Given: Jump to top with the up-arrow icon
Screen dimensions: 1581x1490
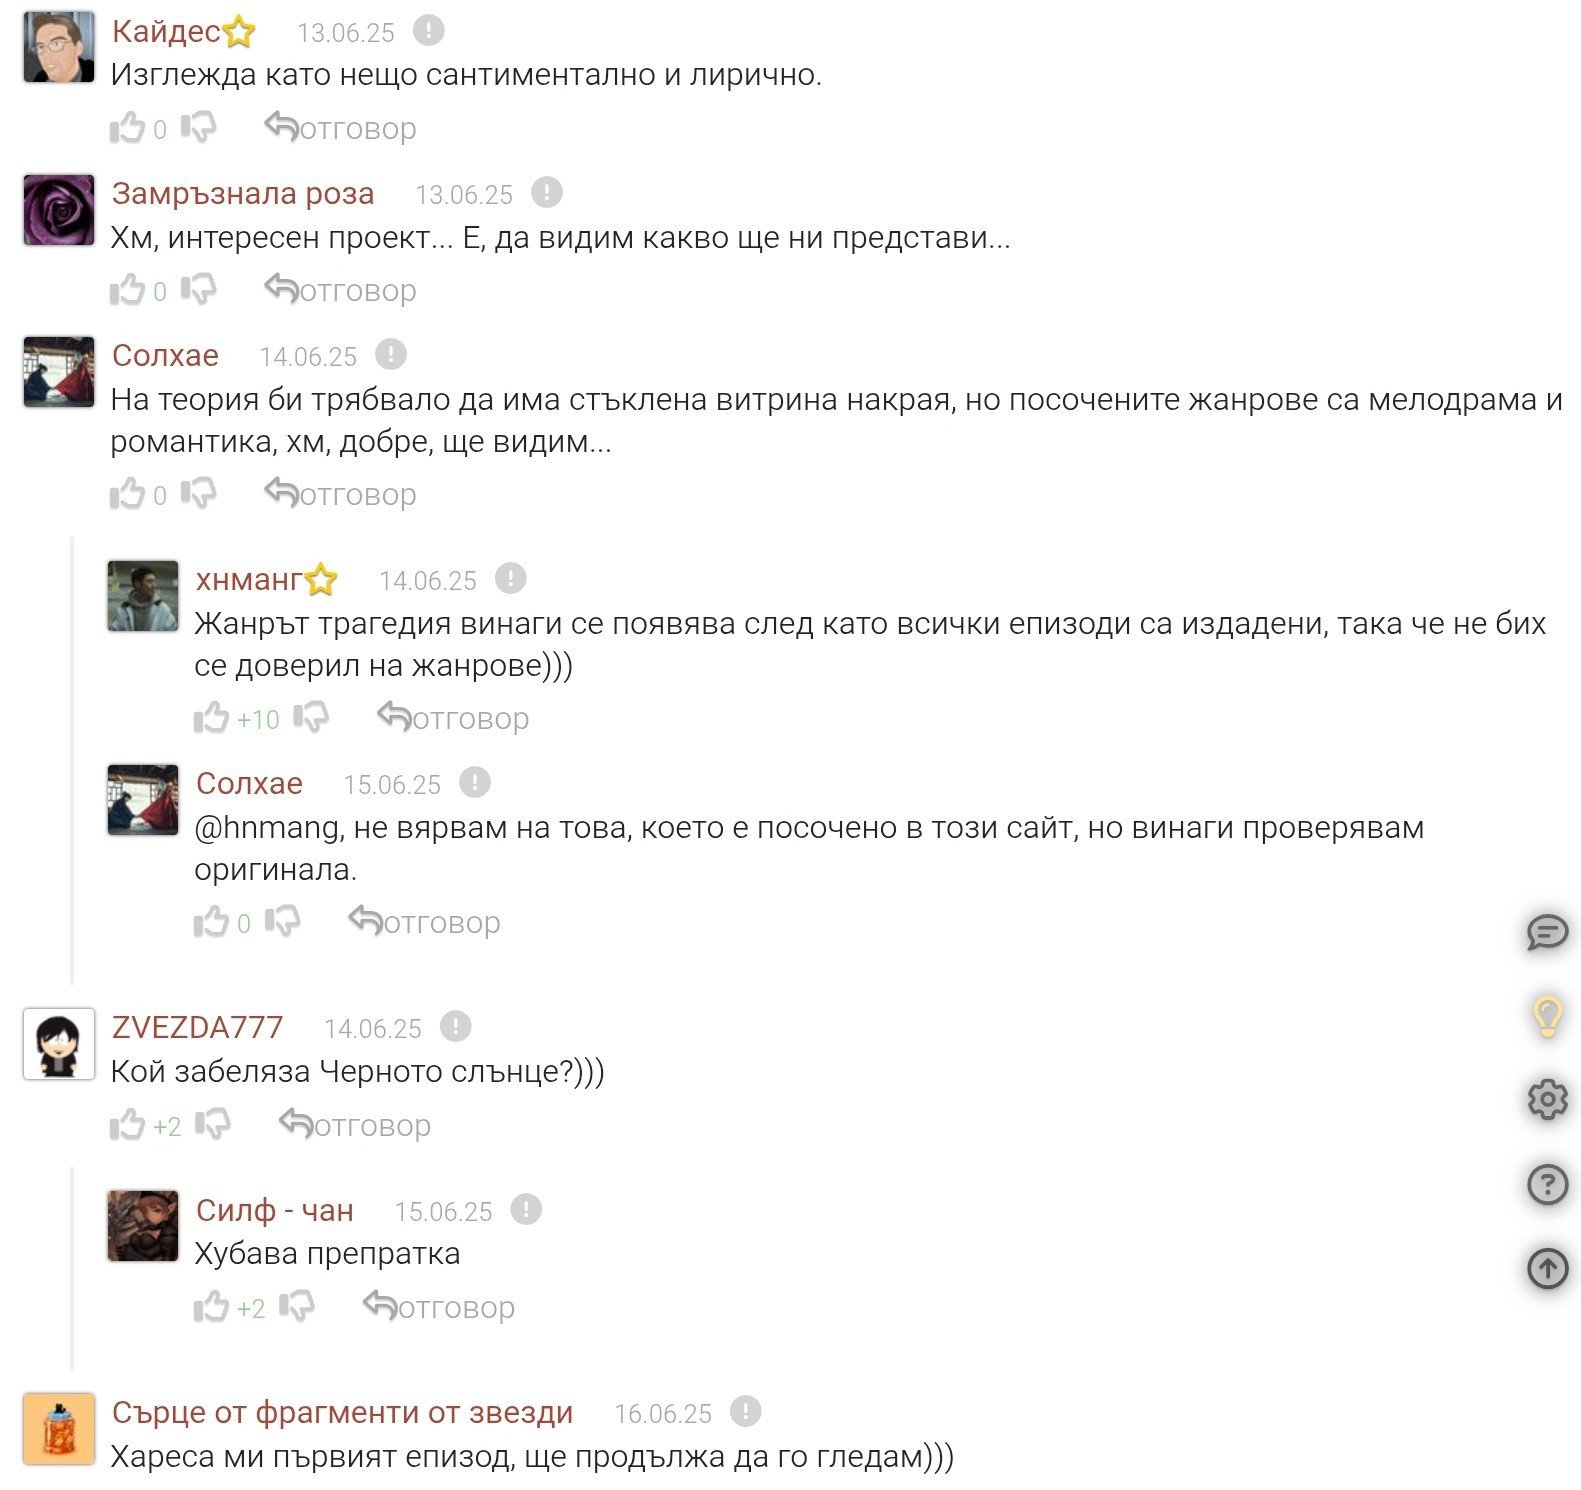Looking at the screenshot, I should [x=1547, y=1268].
